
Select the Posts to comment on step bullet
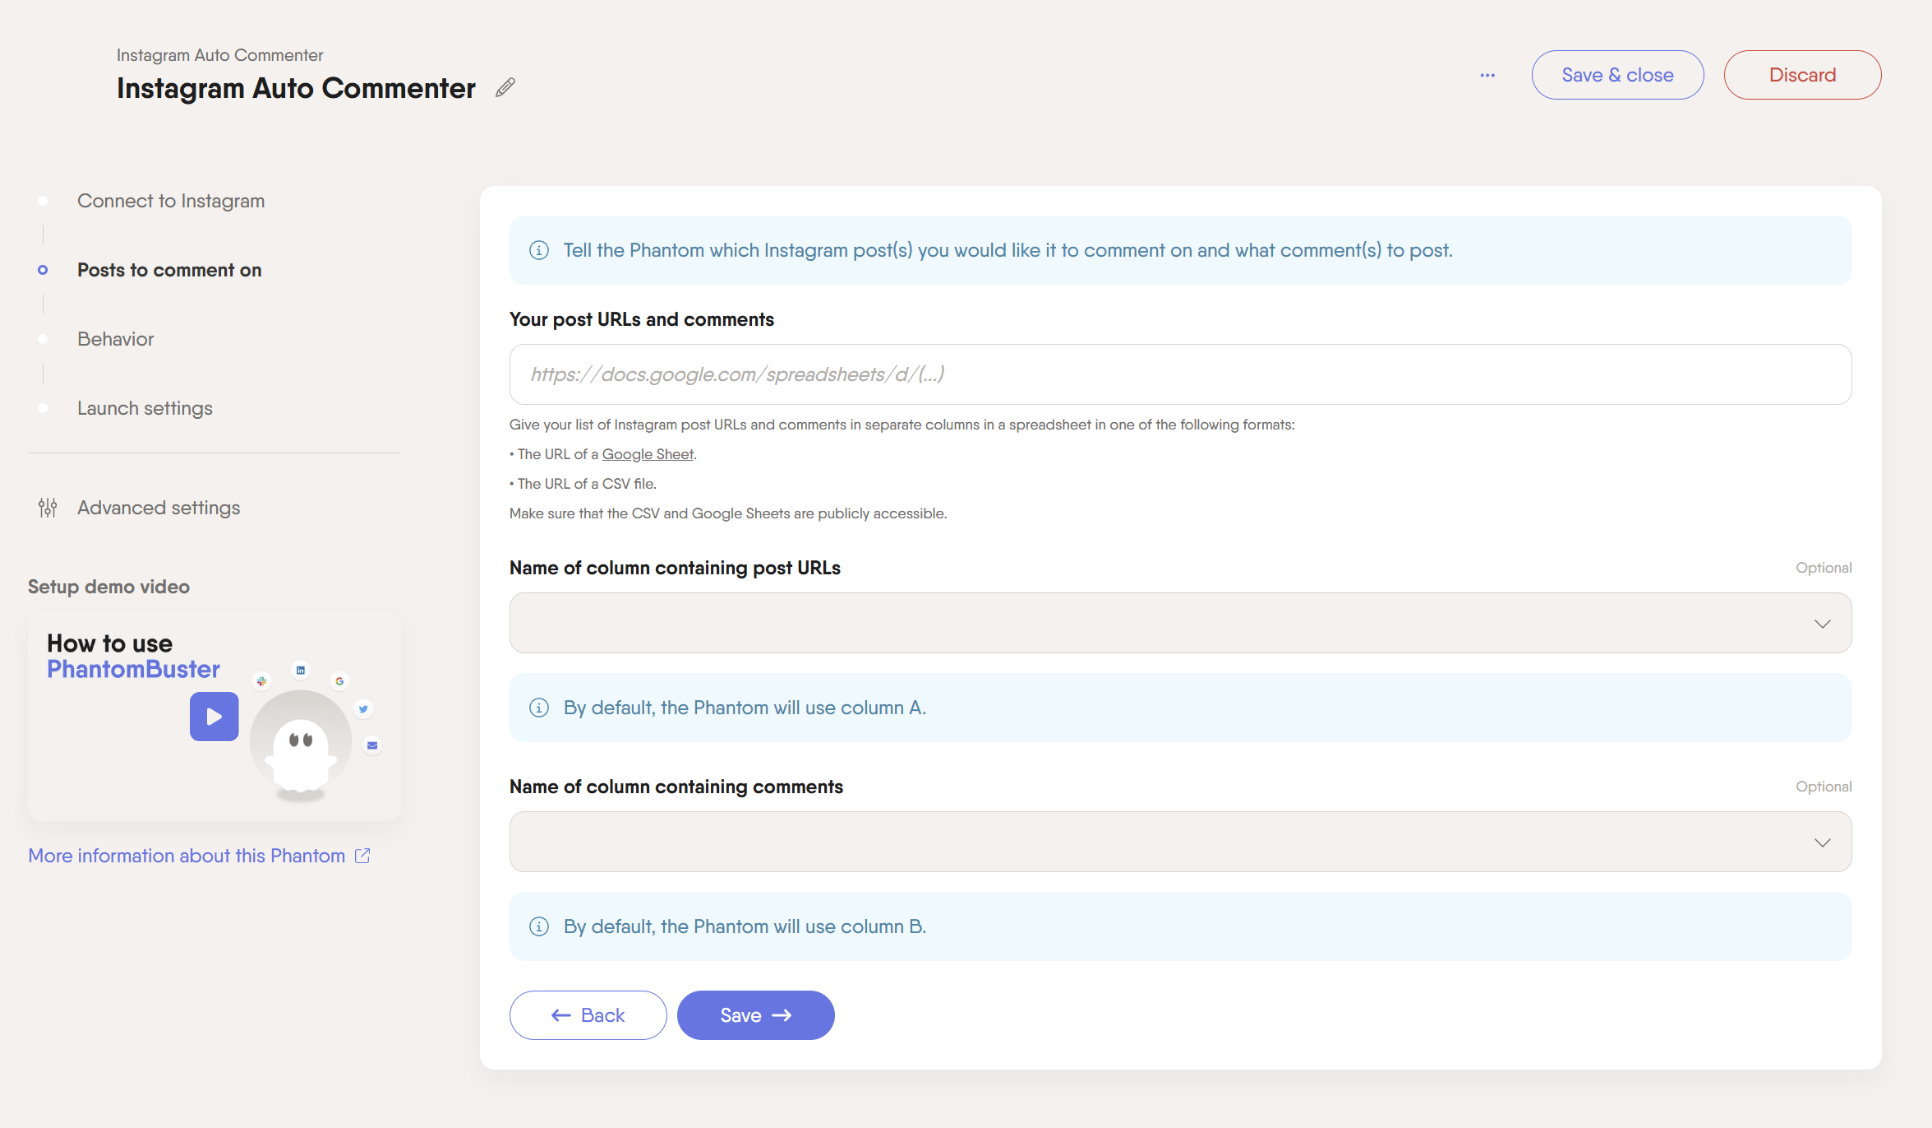[42, 270]
